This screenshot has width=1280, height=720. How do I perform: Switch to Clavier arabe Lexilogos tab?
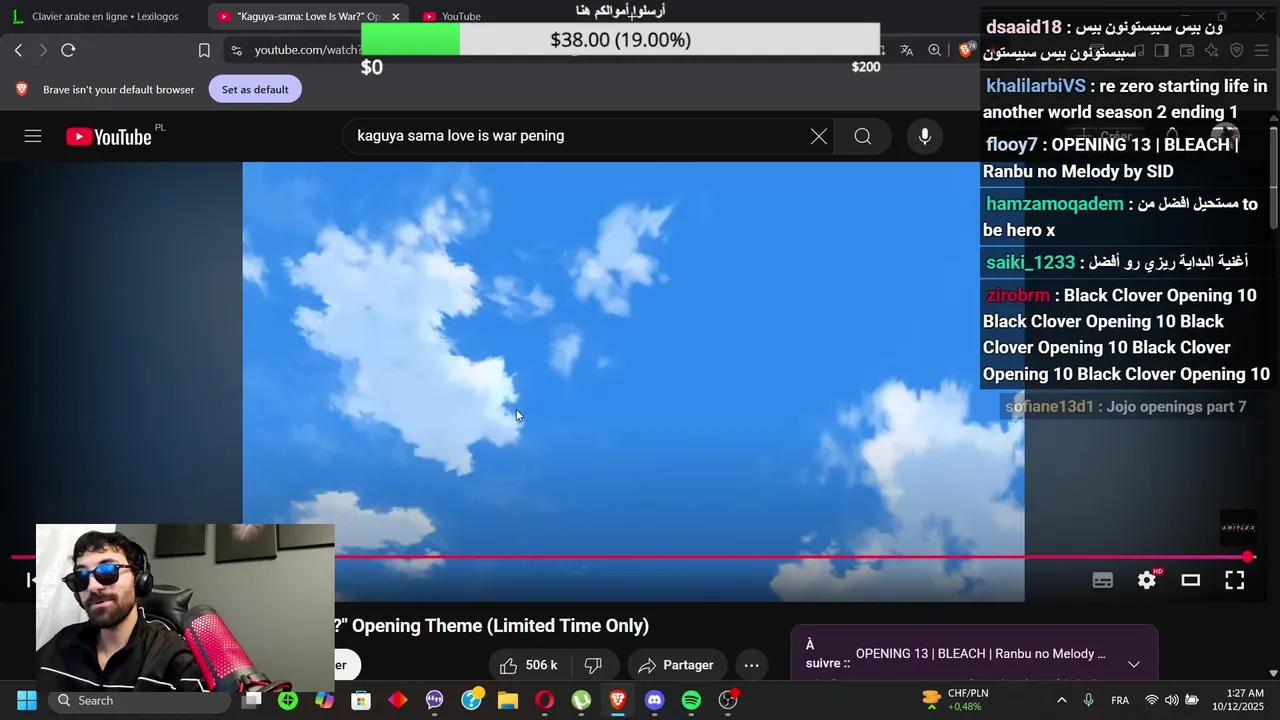coord(105,16)
